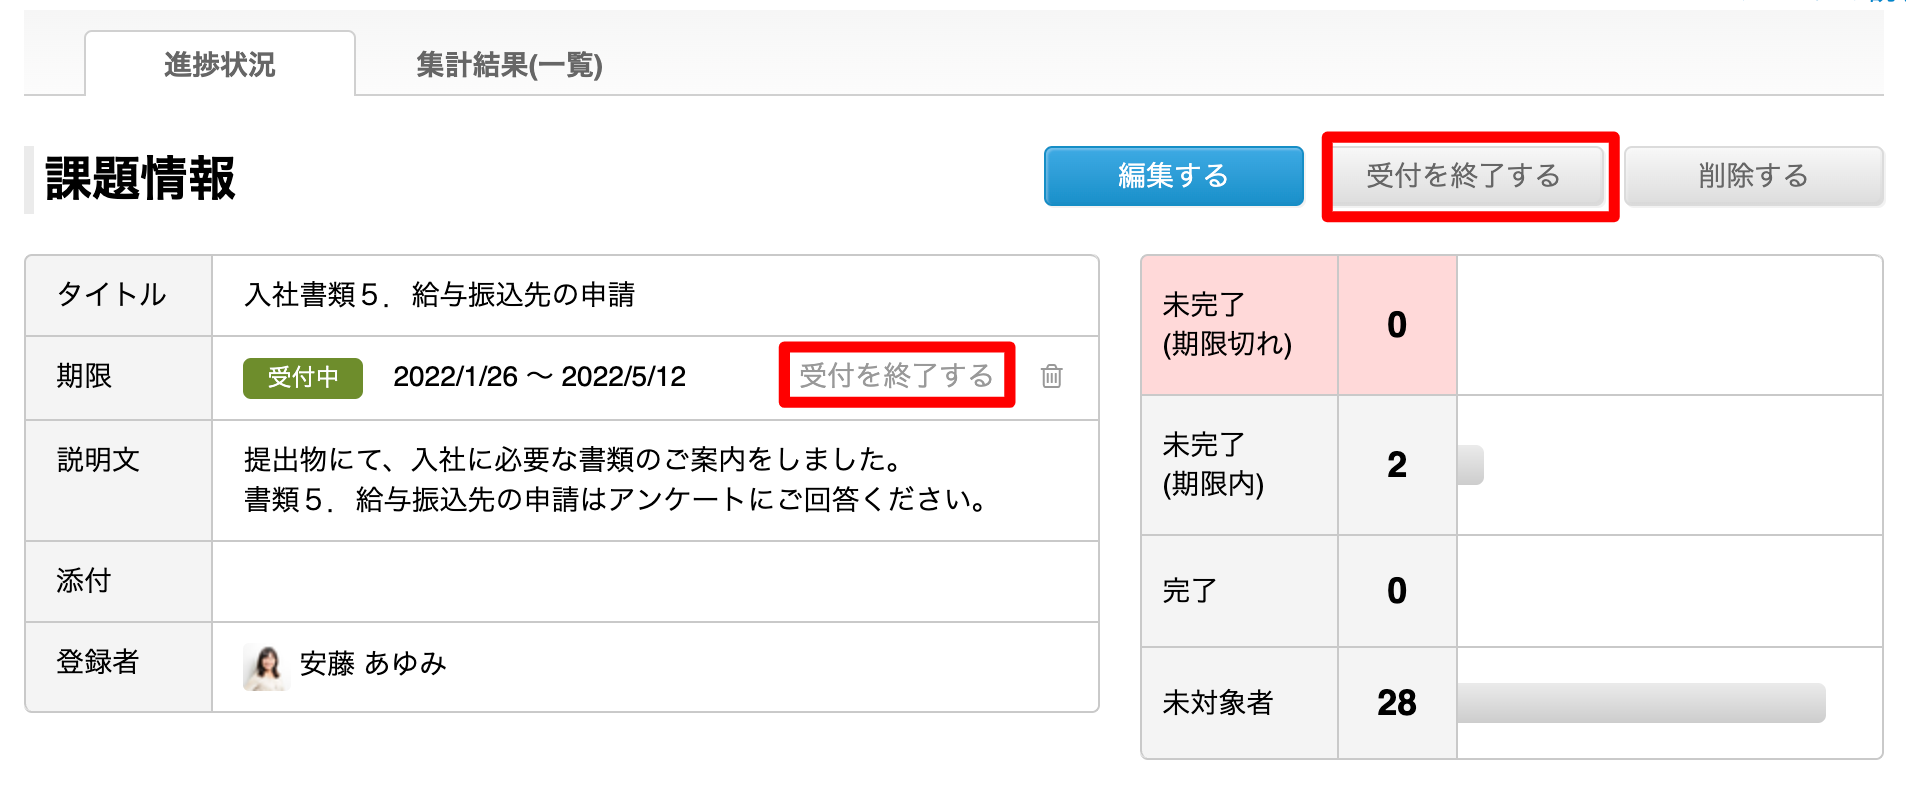Viewport: 1906px width, 790px height.
Task: Click the green 受付中 status badge
Action: tap(303, 378)
